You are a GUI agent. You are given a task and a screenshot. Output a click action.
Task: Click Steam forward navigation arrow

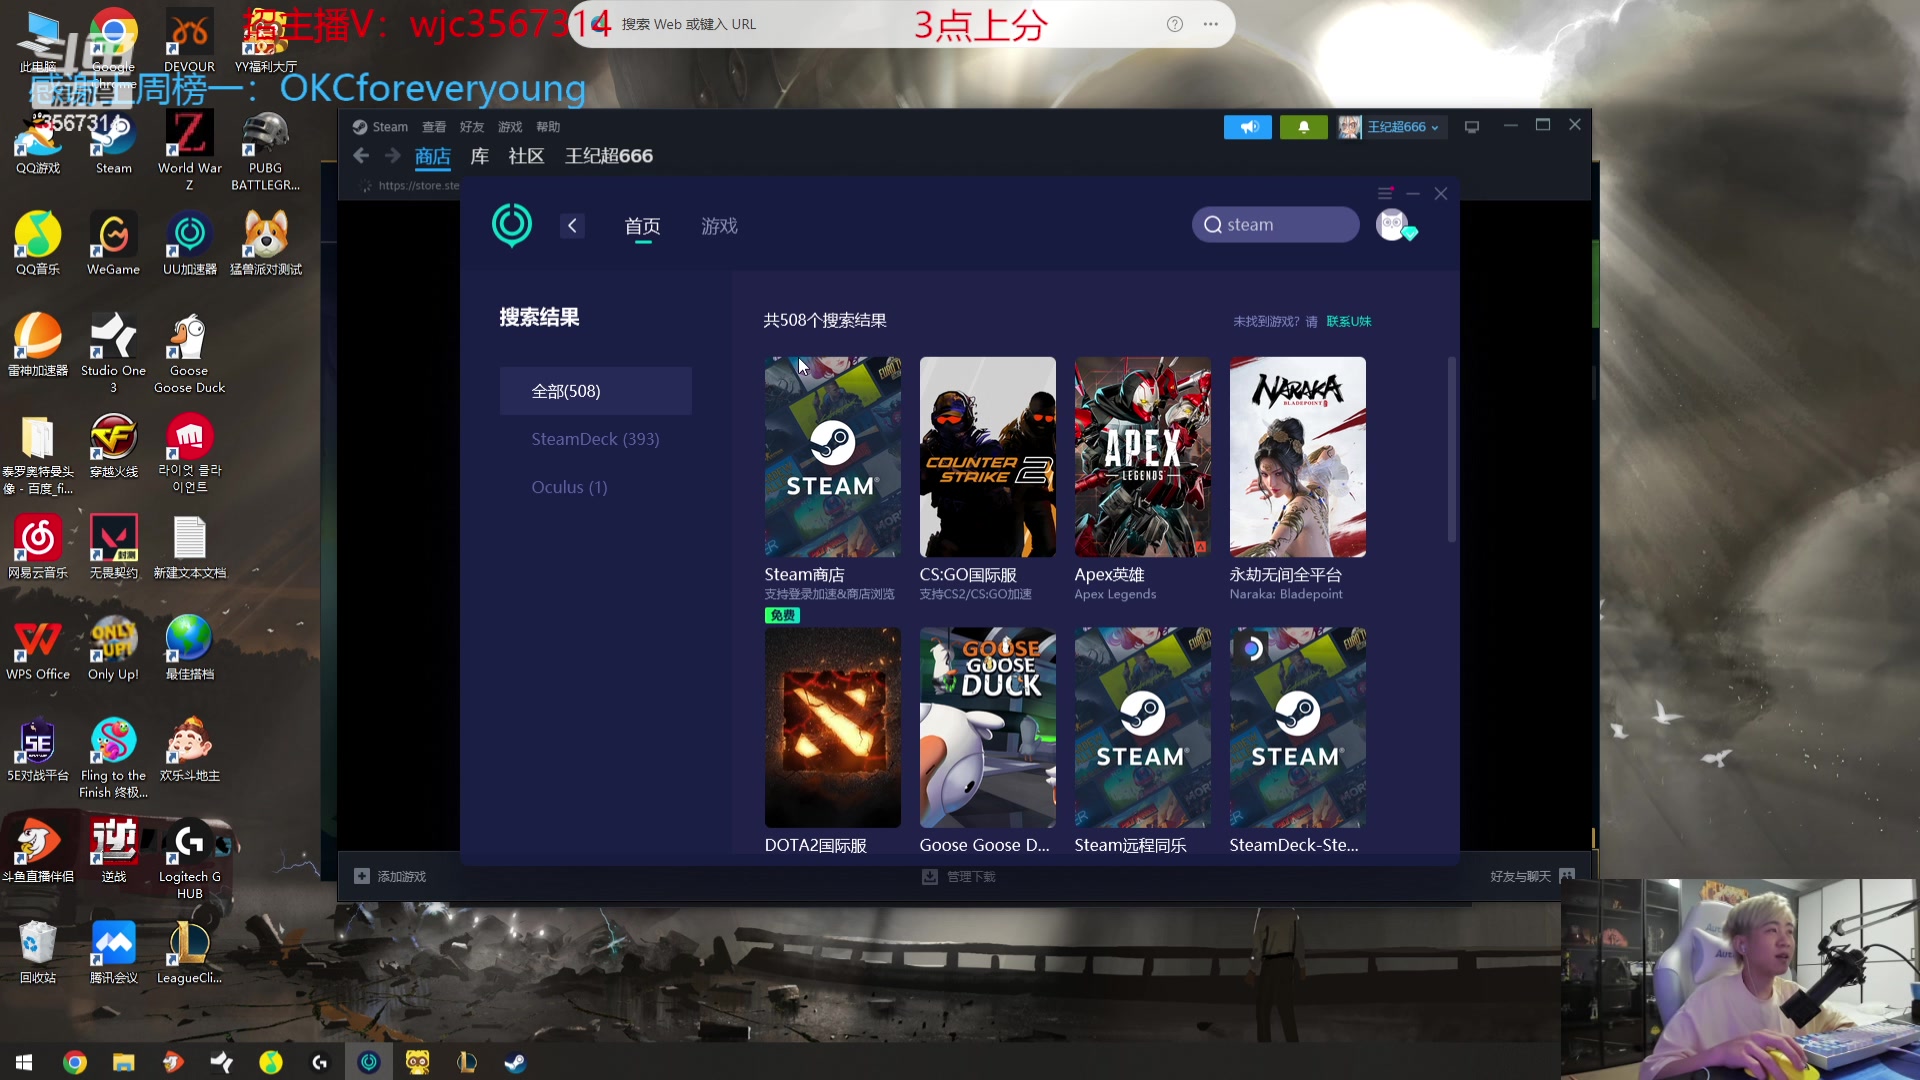393,156
